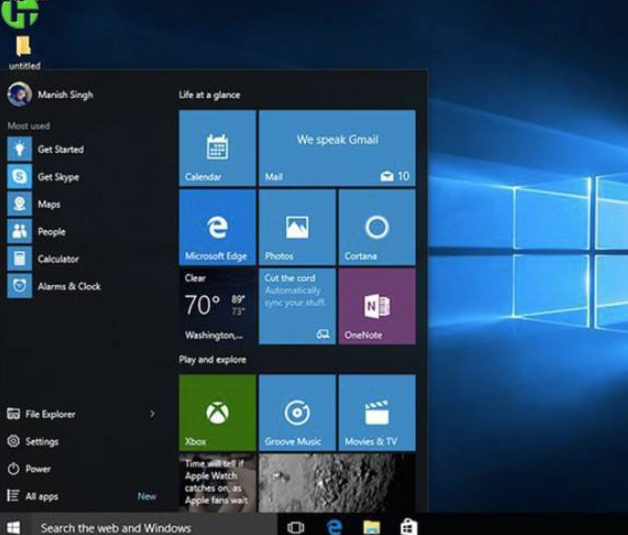
Task: Select Calculator in Most used list
Action: tap(57, 259)
